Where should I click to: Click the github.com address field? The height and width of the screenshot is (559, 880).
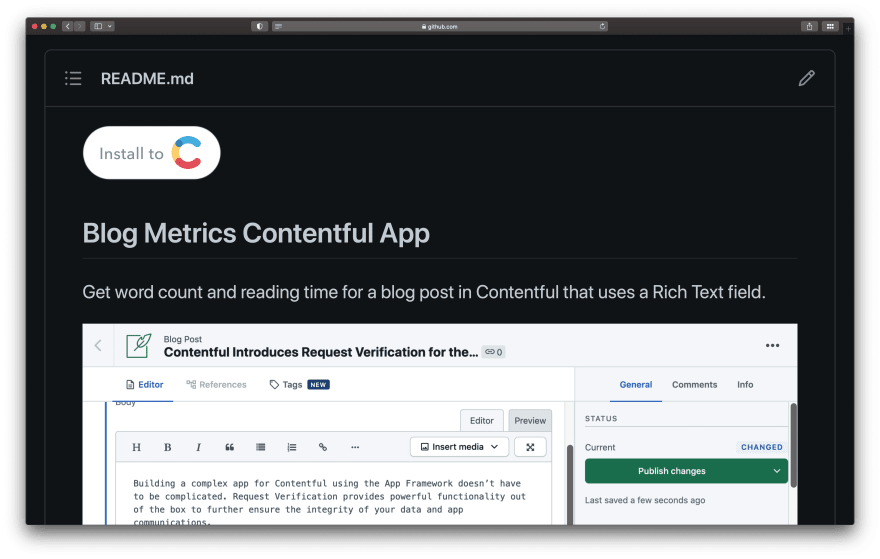(x=440, y=26)
